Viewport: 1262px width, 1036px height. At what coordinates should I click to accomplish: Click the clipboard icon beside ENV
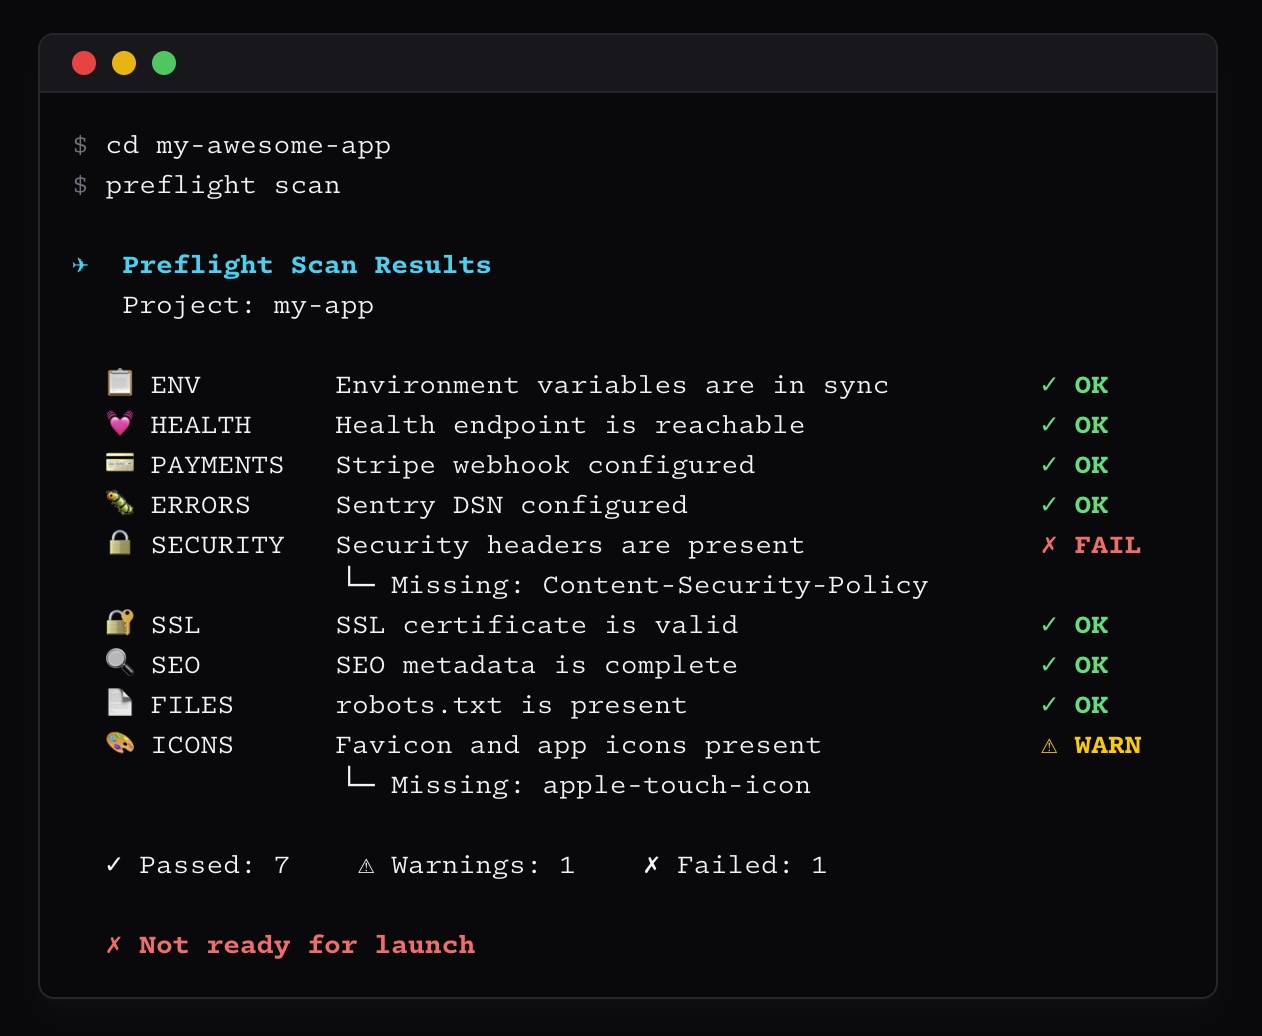pyautogui.click(x=120, y=384)
